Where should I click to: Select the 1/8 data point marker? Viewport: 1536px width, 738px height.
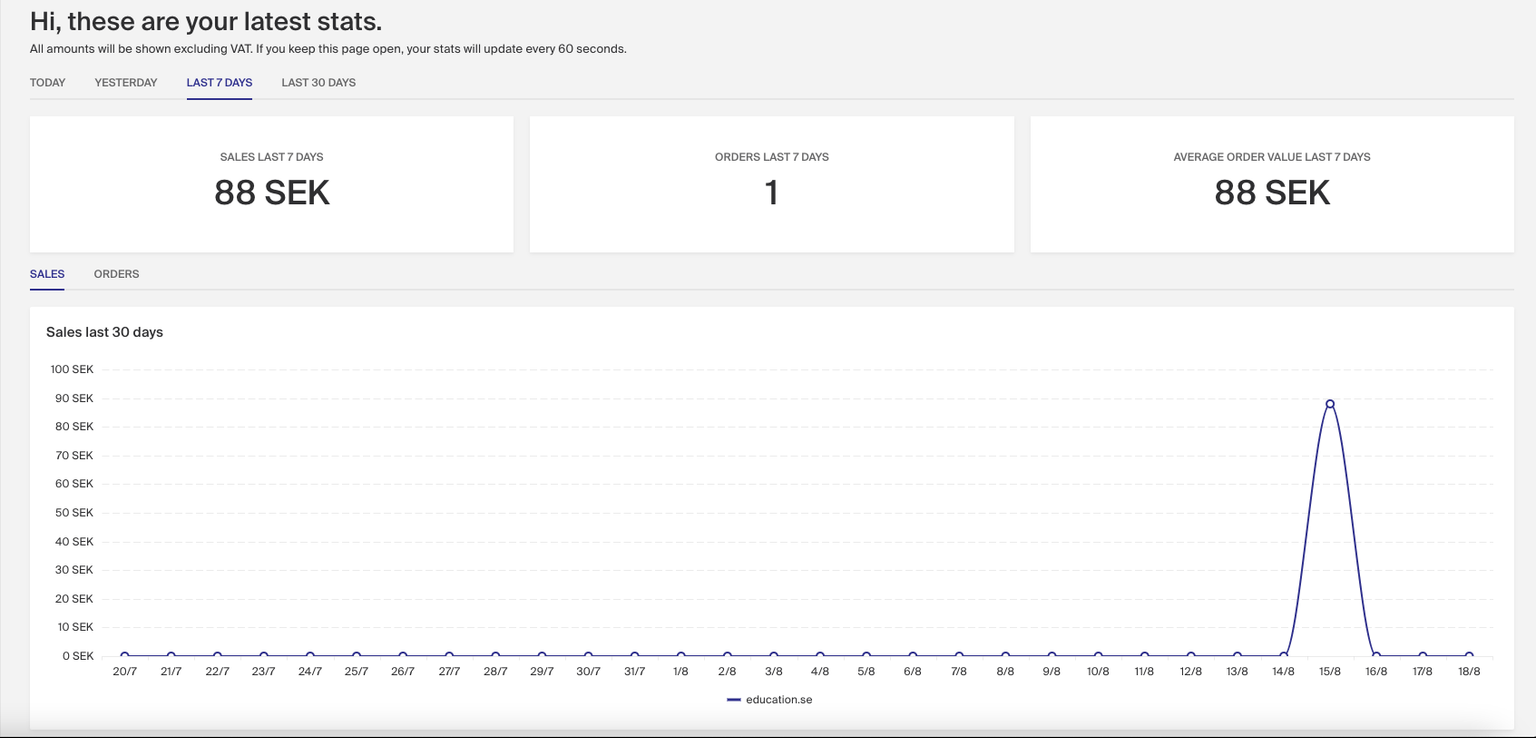[681, 656]
